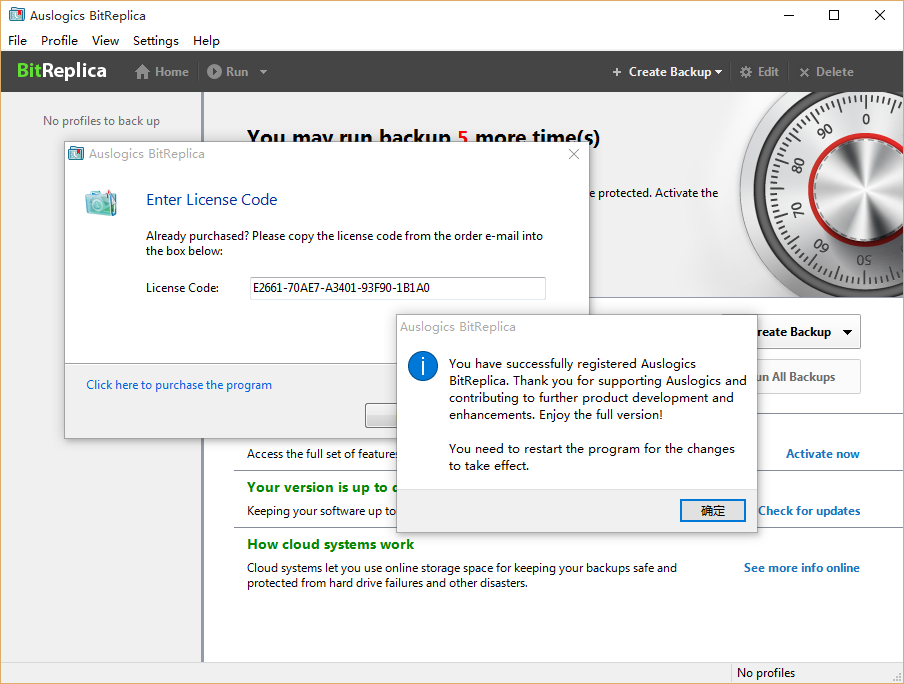Click the BitReplica logo
This screenshot has width=904, height=684.
click(x=62, y=72)
